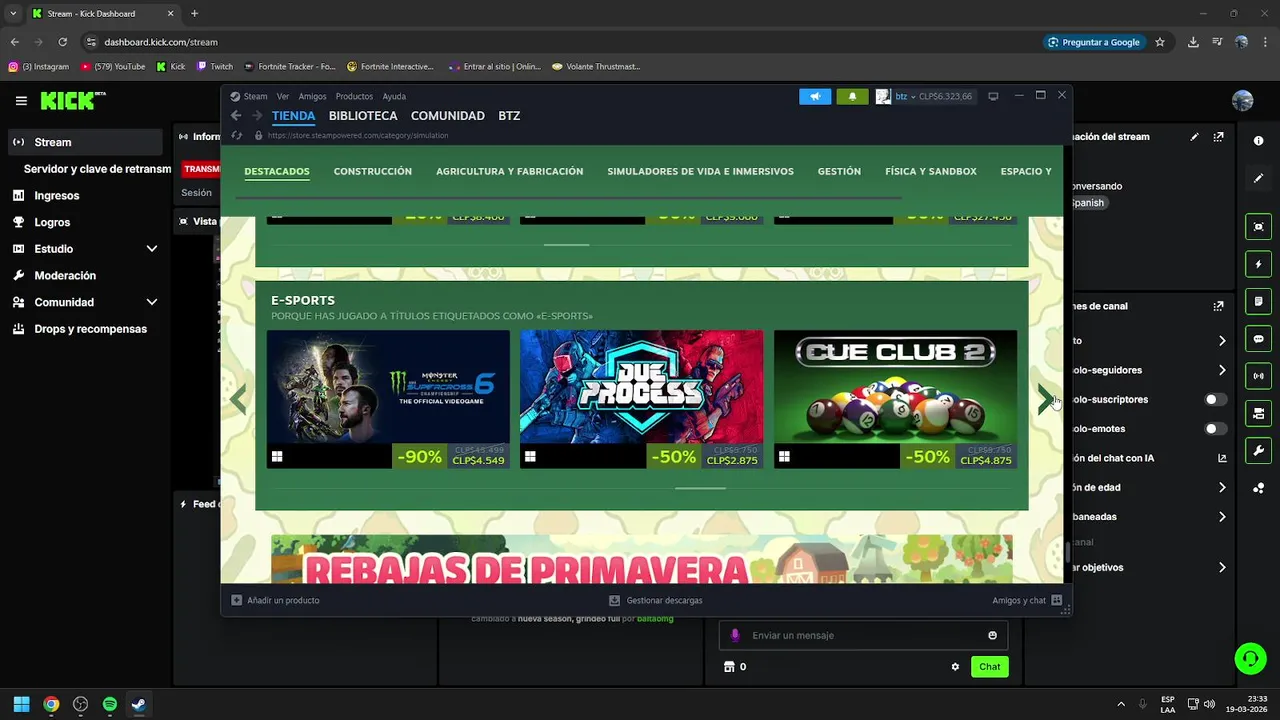
Task: Pop out stream information panel
Action: 1218,137
